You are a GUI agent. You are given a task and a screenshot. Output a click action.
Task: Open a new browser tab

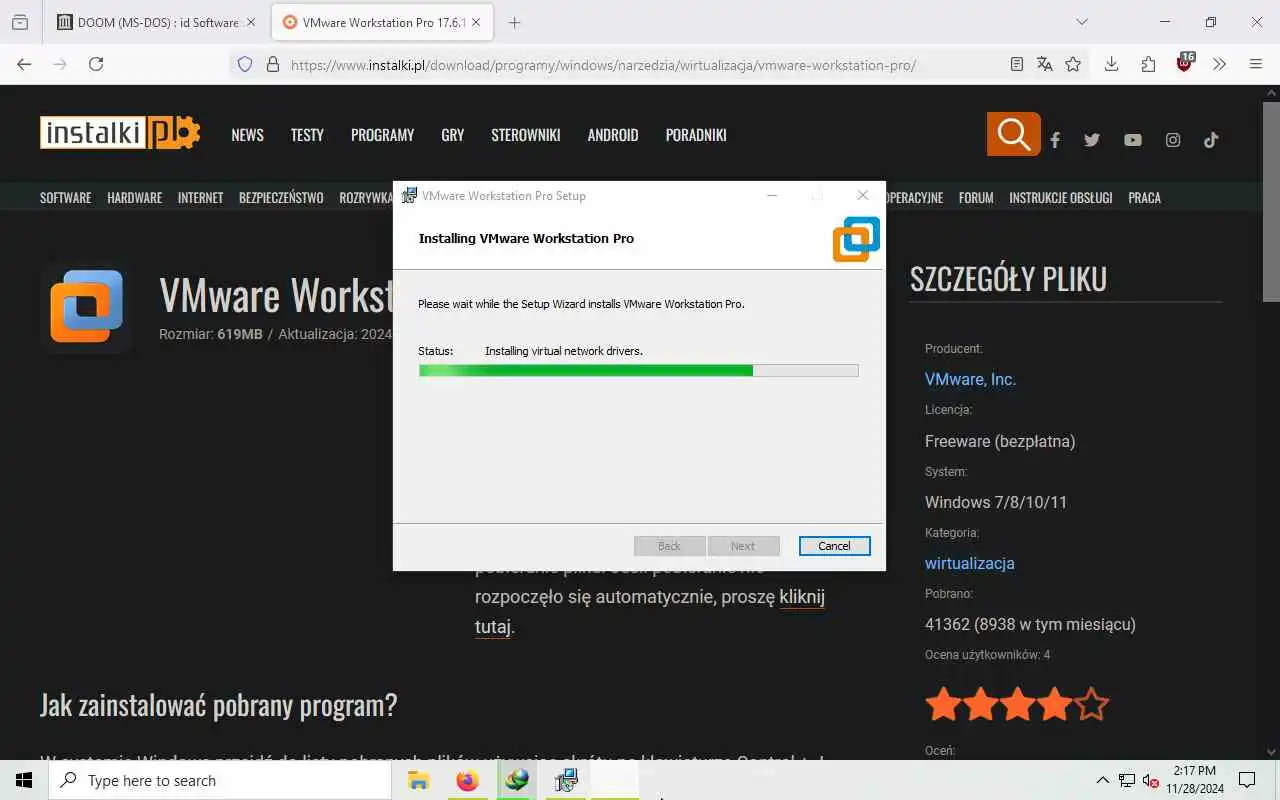pos(514,22)
